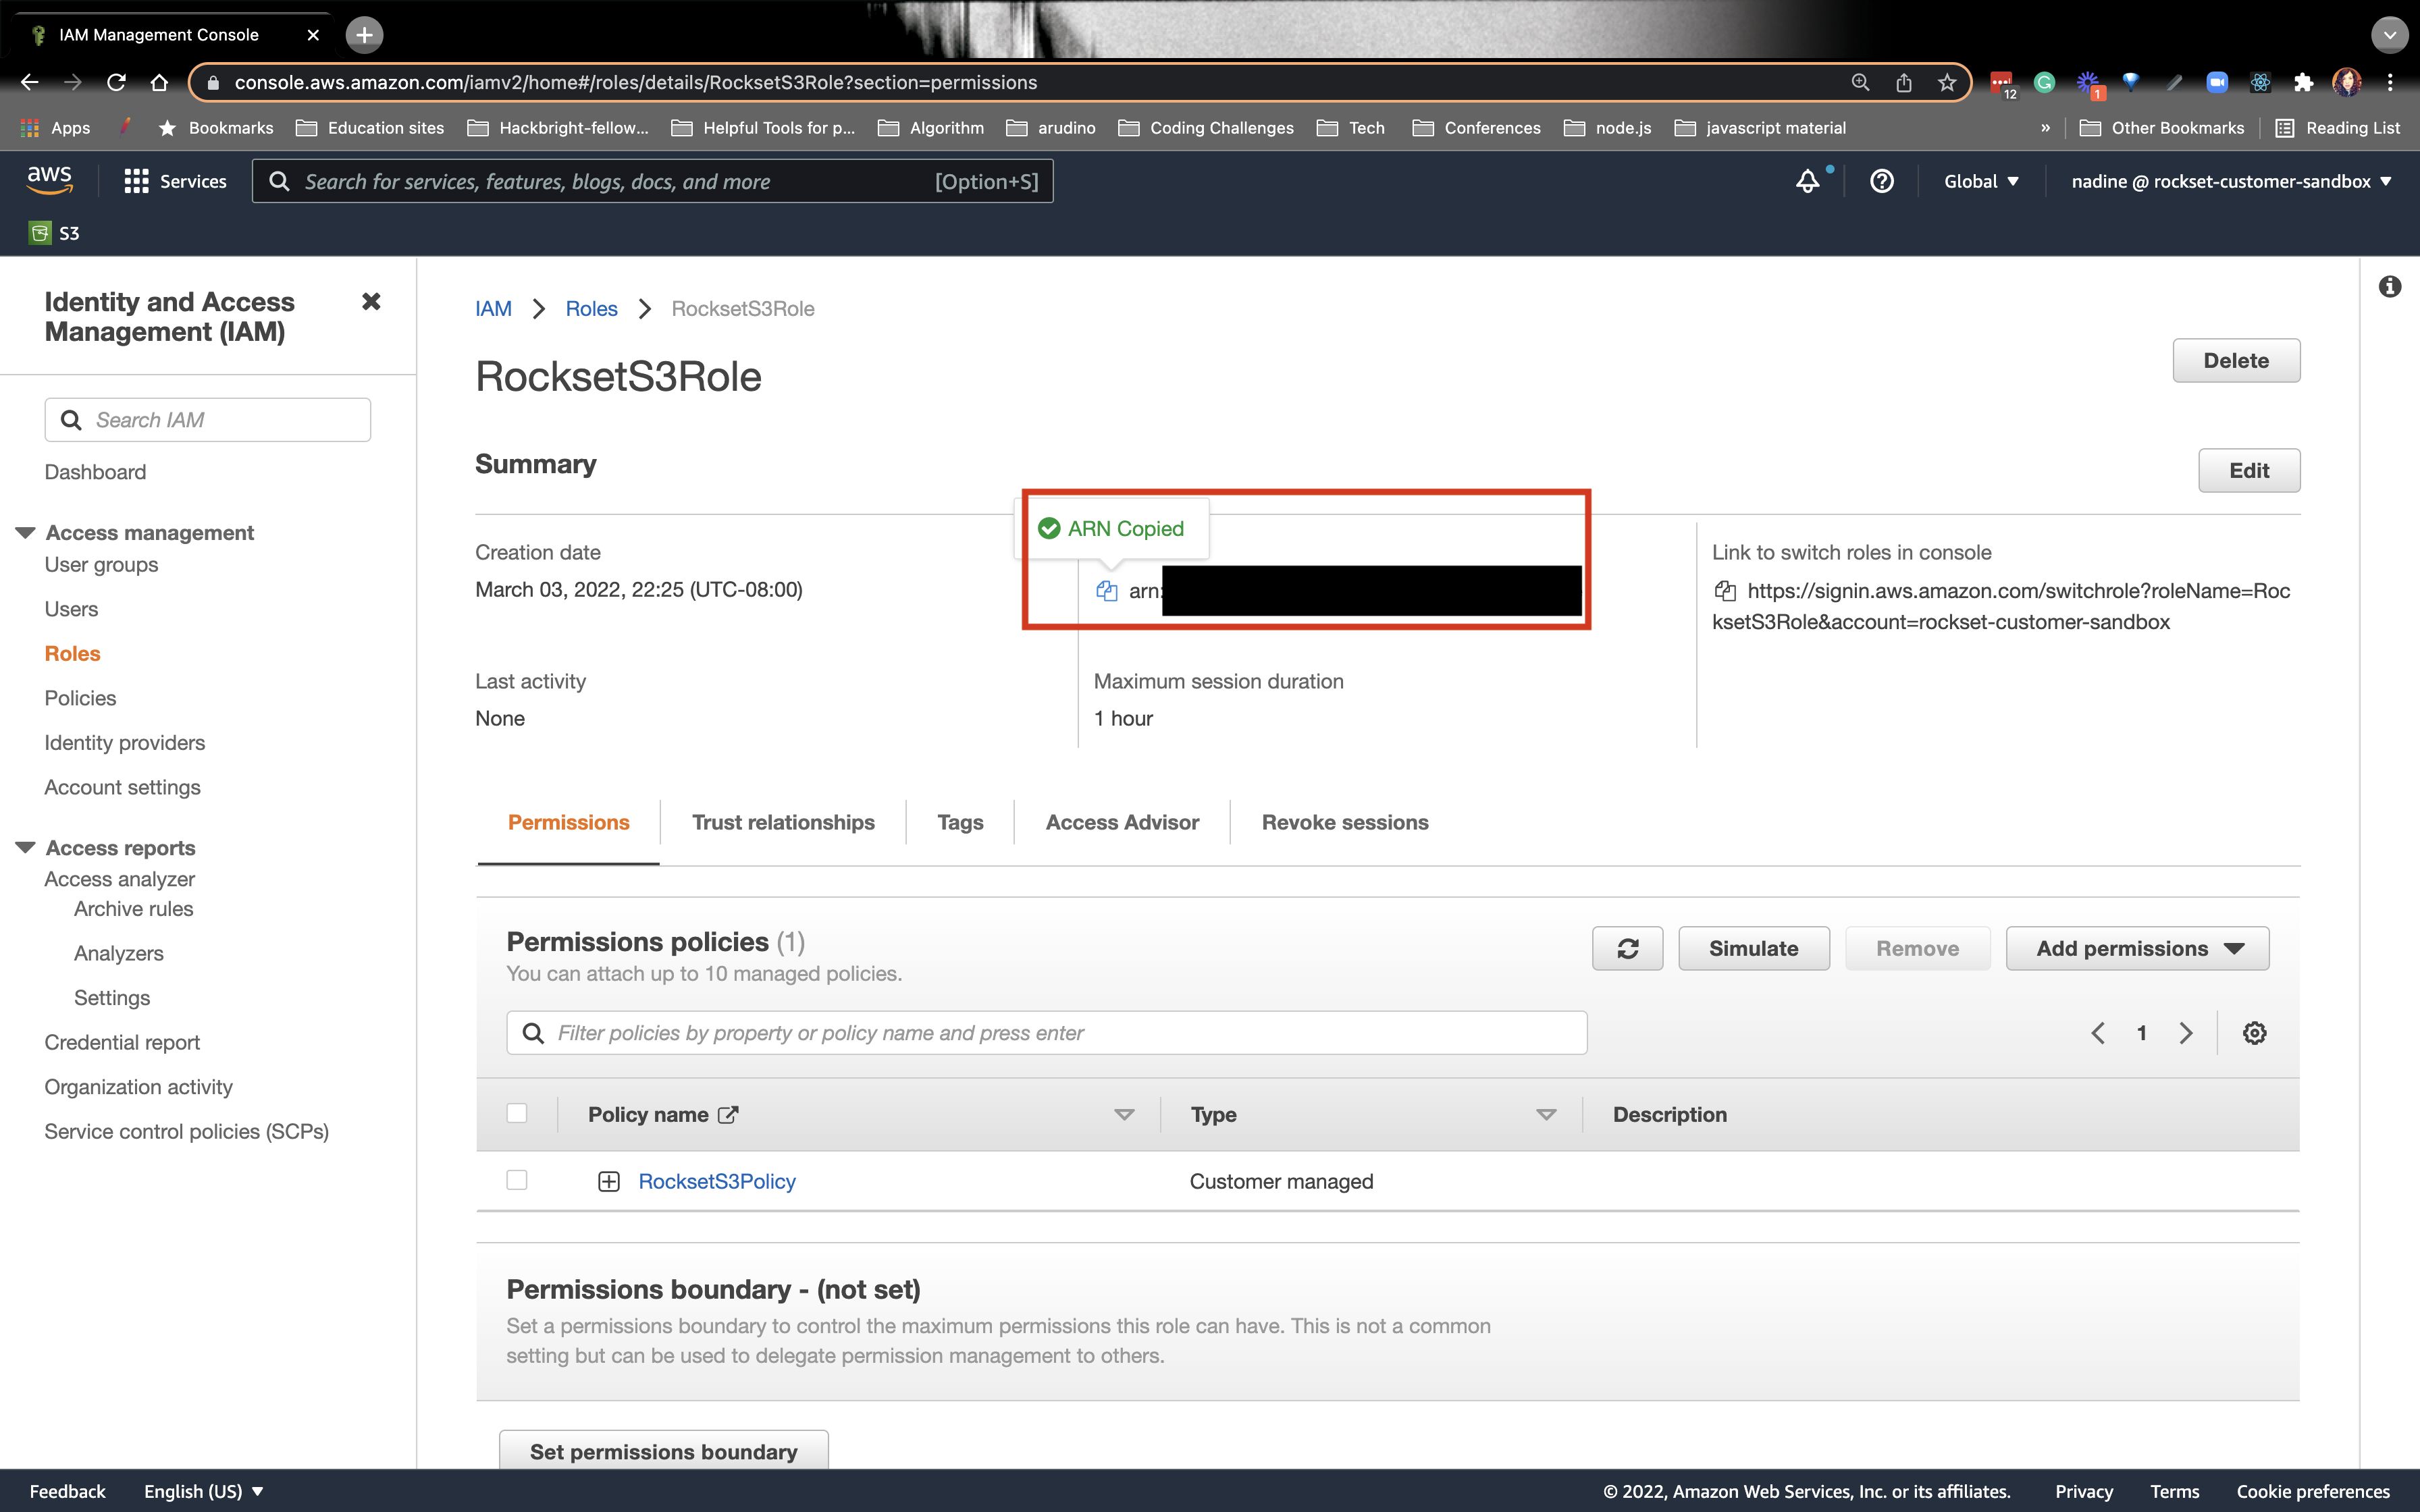Open Credential report in sidebar

click(x=122, y=1042)
